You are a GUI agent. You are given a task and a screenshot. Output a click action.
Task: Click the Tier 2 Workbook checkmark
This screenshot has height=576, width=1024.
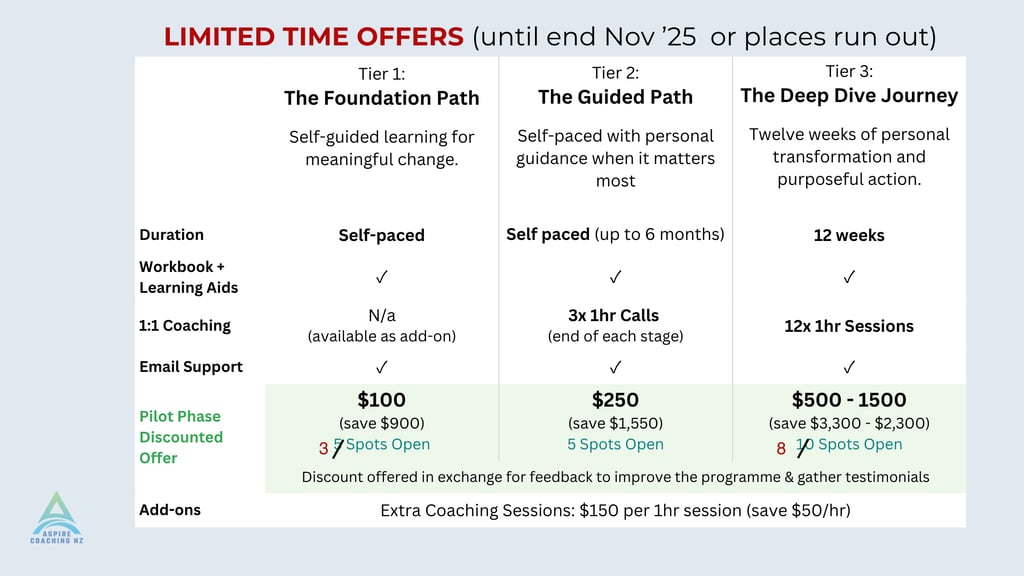pos(615,277)
